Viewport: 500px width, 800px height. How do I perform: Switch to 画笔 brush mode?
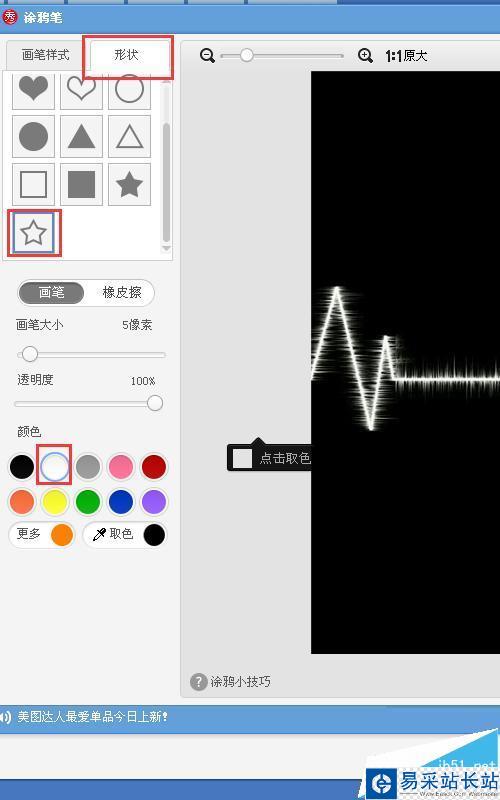click(51, 293)
